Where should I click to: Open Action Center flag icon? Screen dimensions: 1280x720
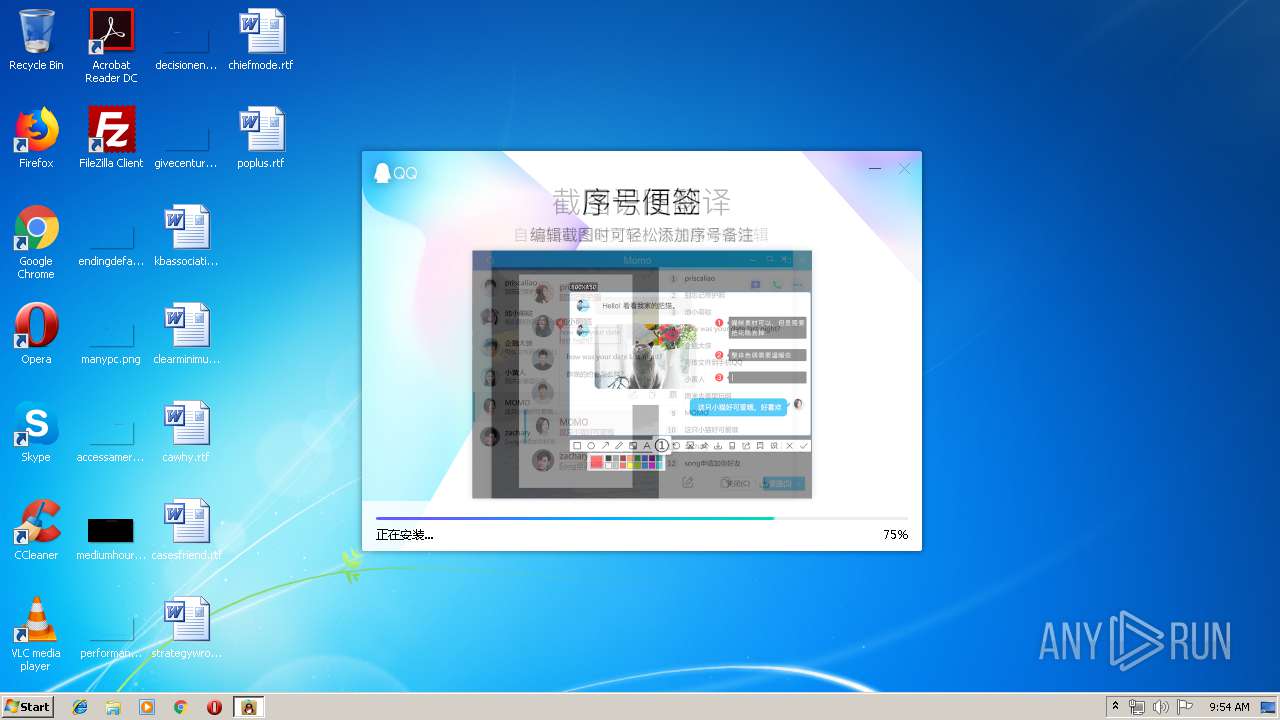tap(1185, 707)
